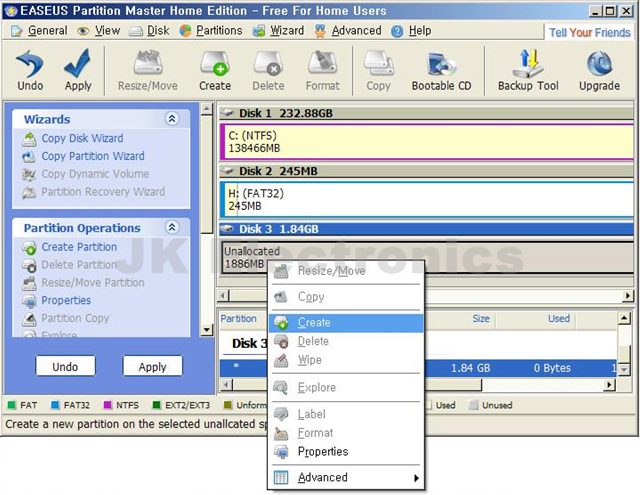Image resolution: width=640 pixels, height=495 pixels.
Task: Click disk map scroll right arrow
Action: (628, 295)
